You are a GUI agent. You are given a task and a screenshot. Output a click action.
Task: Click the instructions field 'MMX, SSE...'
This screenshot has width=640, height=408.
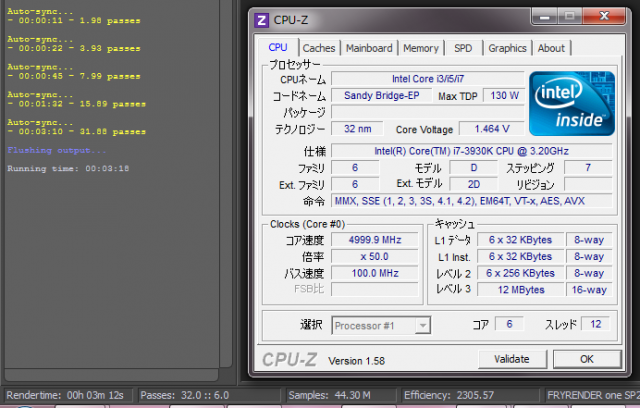pyautogui.click(x=471, y=201)
